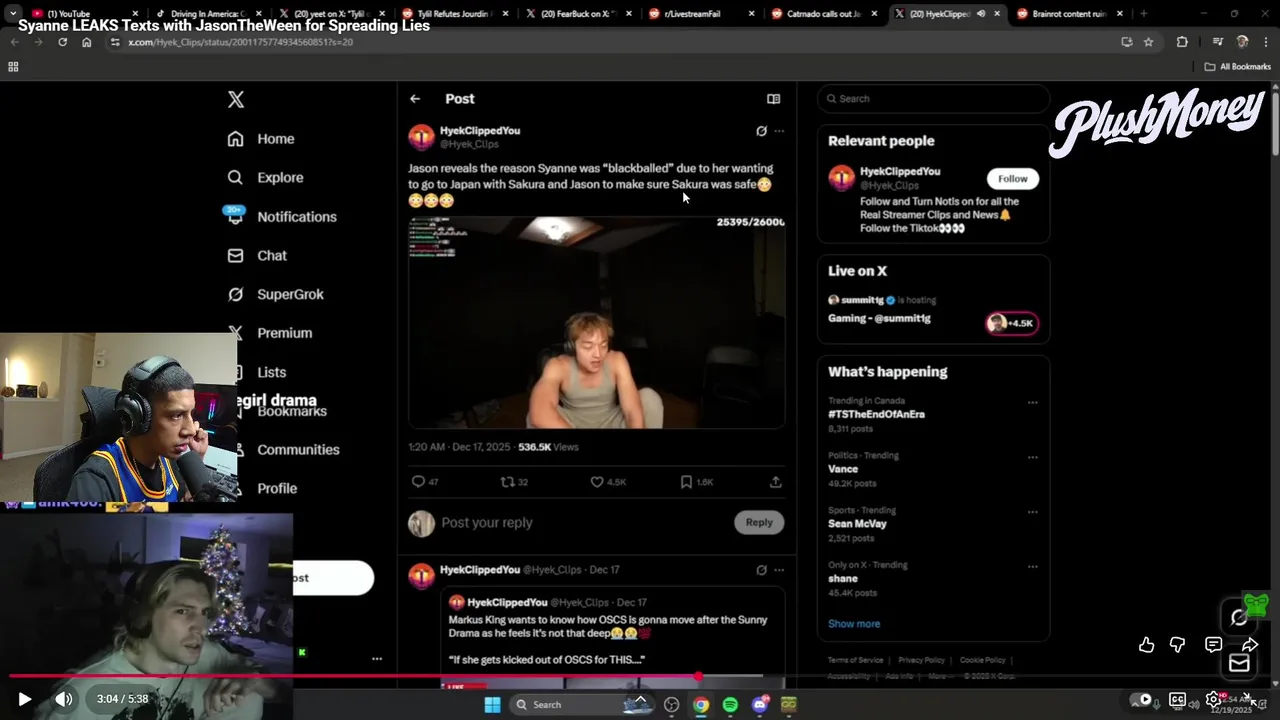Image resolution: width=1280 pixels, height=720 pixels.
Task: Open more options for Vance trend
Action: click(x=1032, y=457)
